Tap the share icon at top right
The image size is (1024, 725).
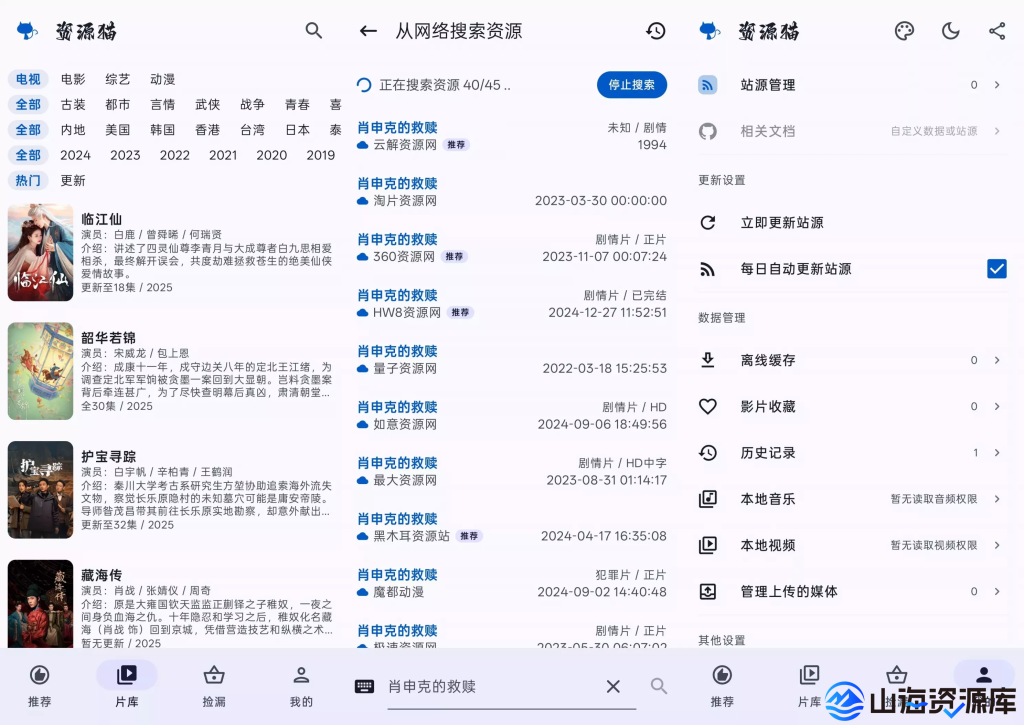tap(996, 31)
